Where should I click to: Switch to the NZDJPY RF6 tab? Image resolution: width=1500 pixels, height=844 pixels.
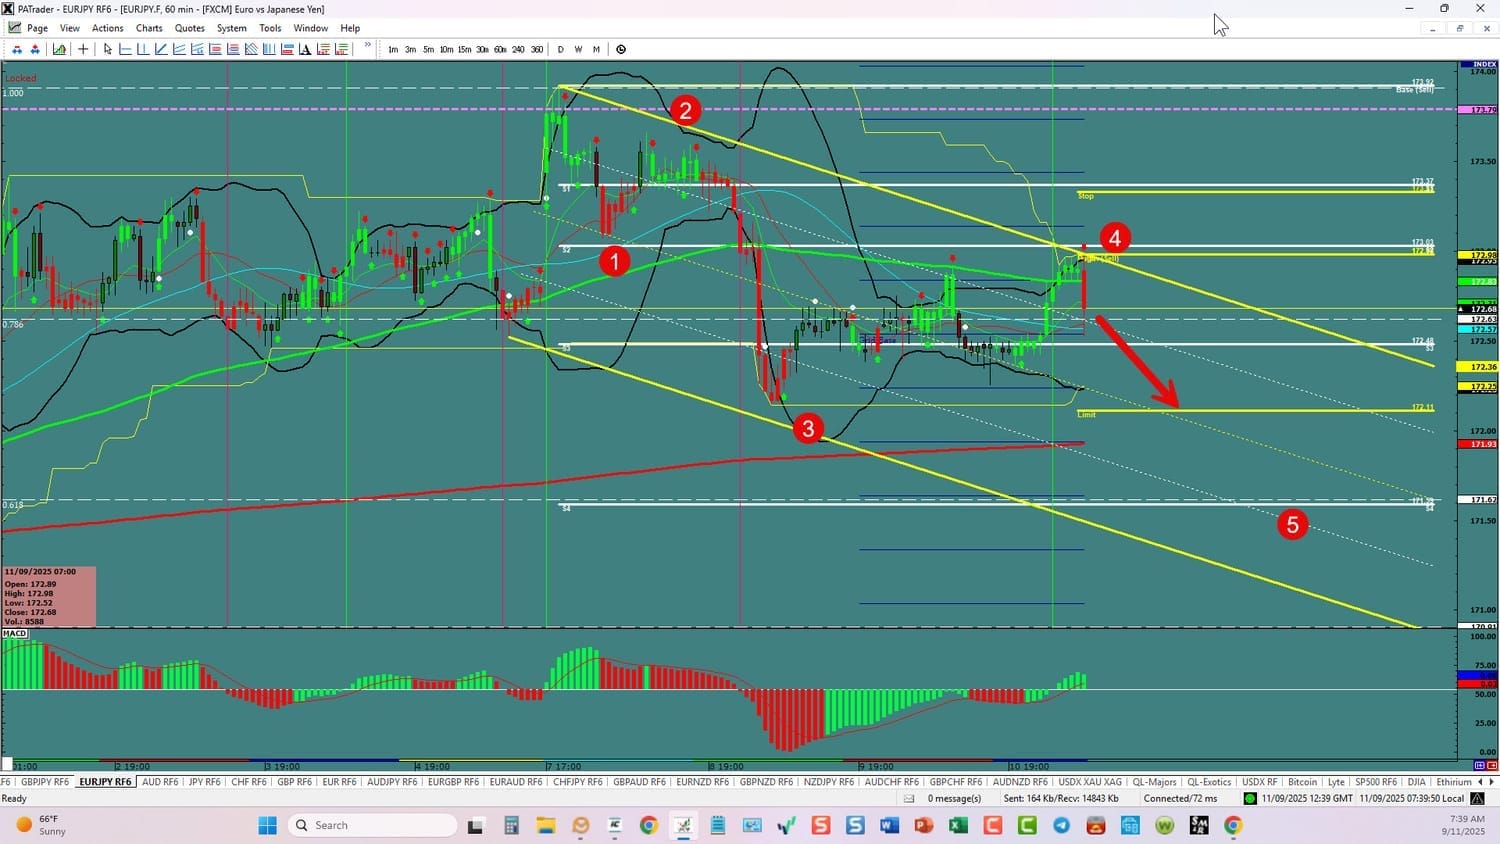click(829, 782)
